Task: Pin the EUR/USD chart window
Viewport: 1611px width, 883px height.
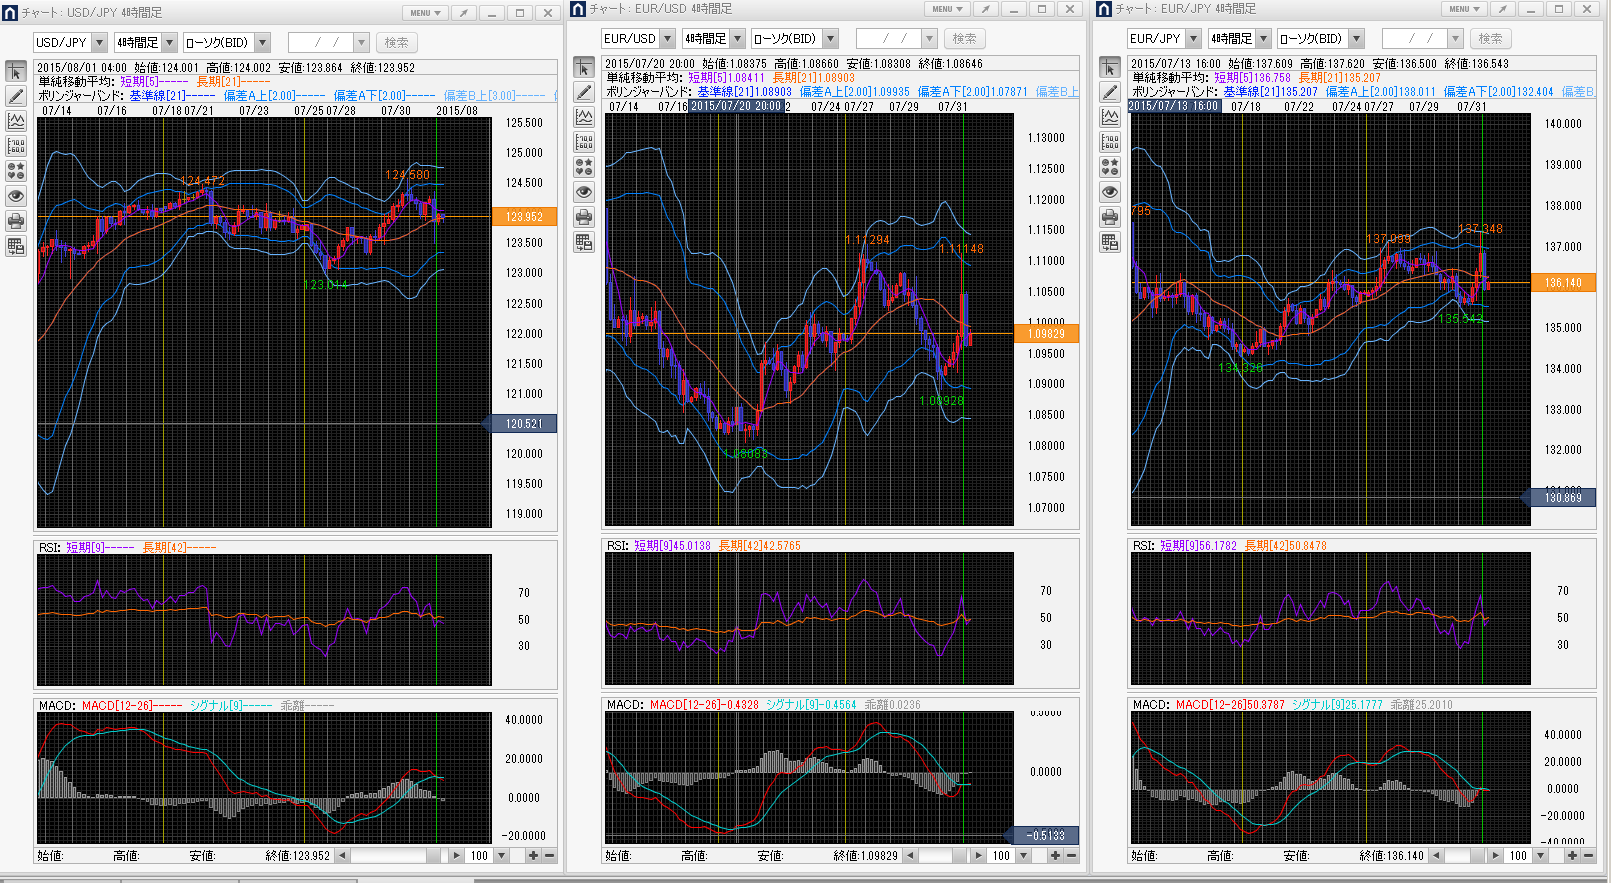Action: 985,9
